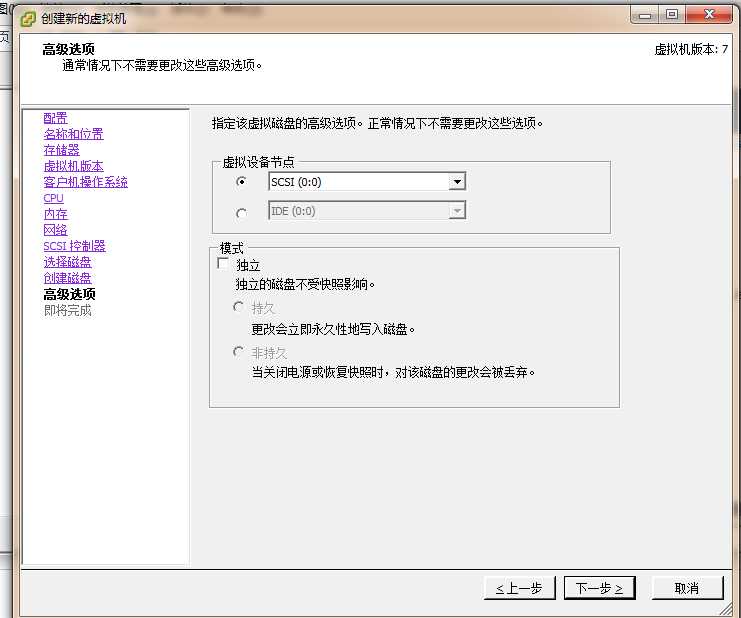
Task: Go to the 选择磁盘 wizard step
Action: point(67,262)
